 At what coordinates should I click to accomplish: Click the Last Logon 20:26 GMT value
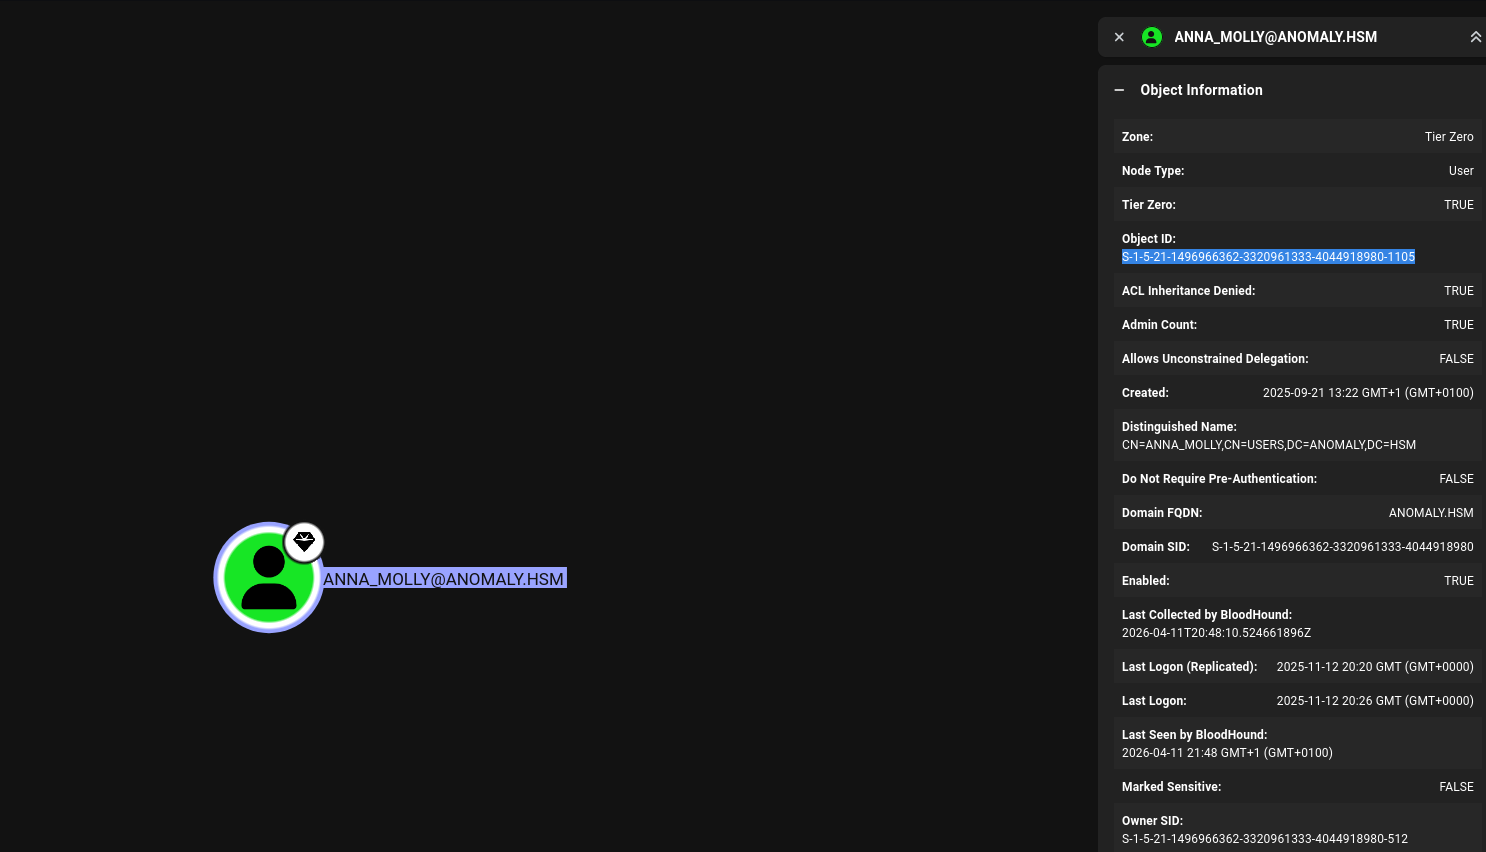1375,701
